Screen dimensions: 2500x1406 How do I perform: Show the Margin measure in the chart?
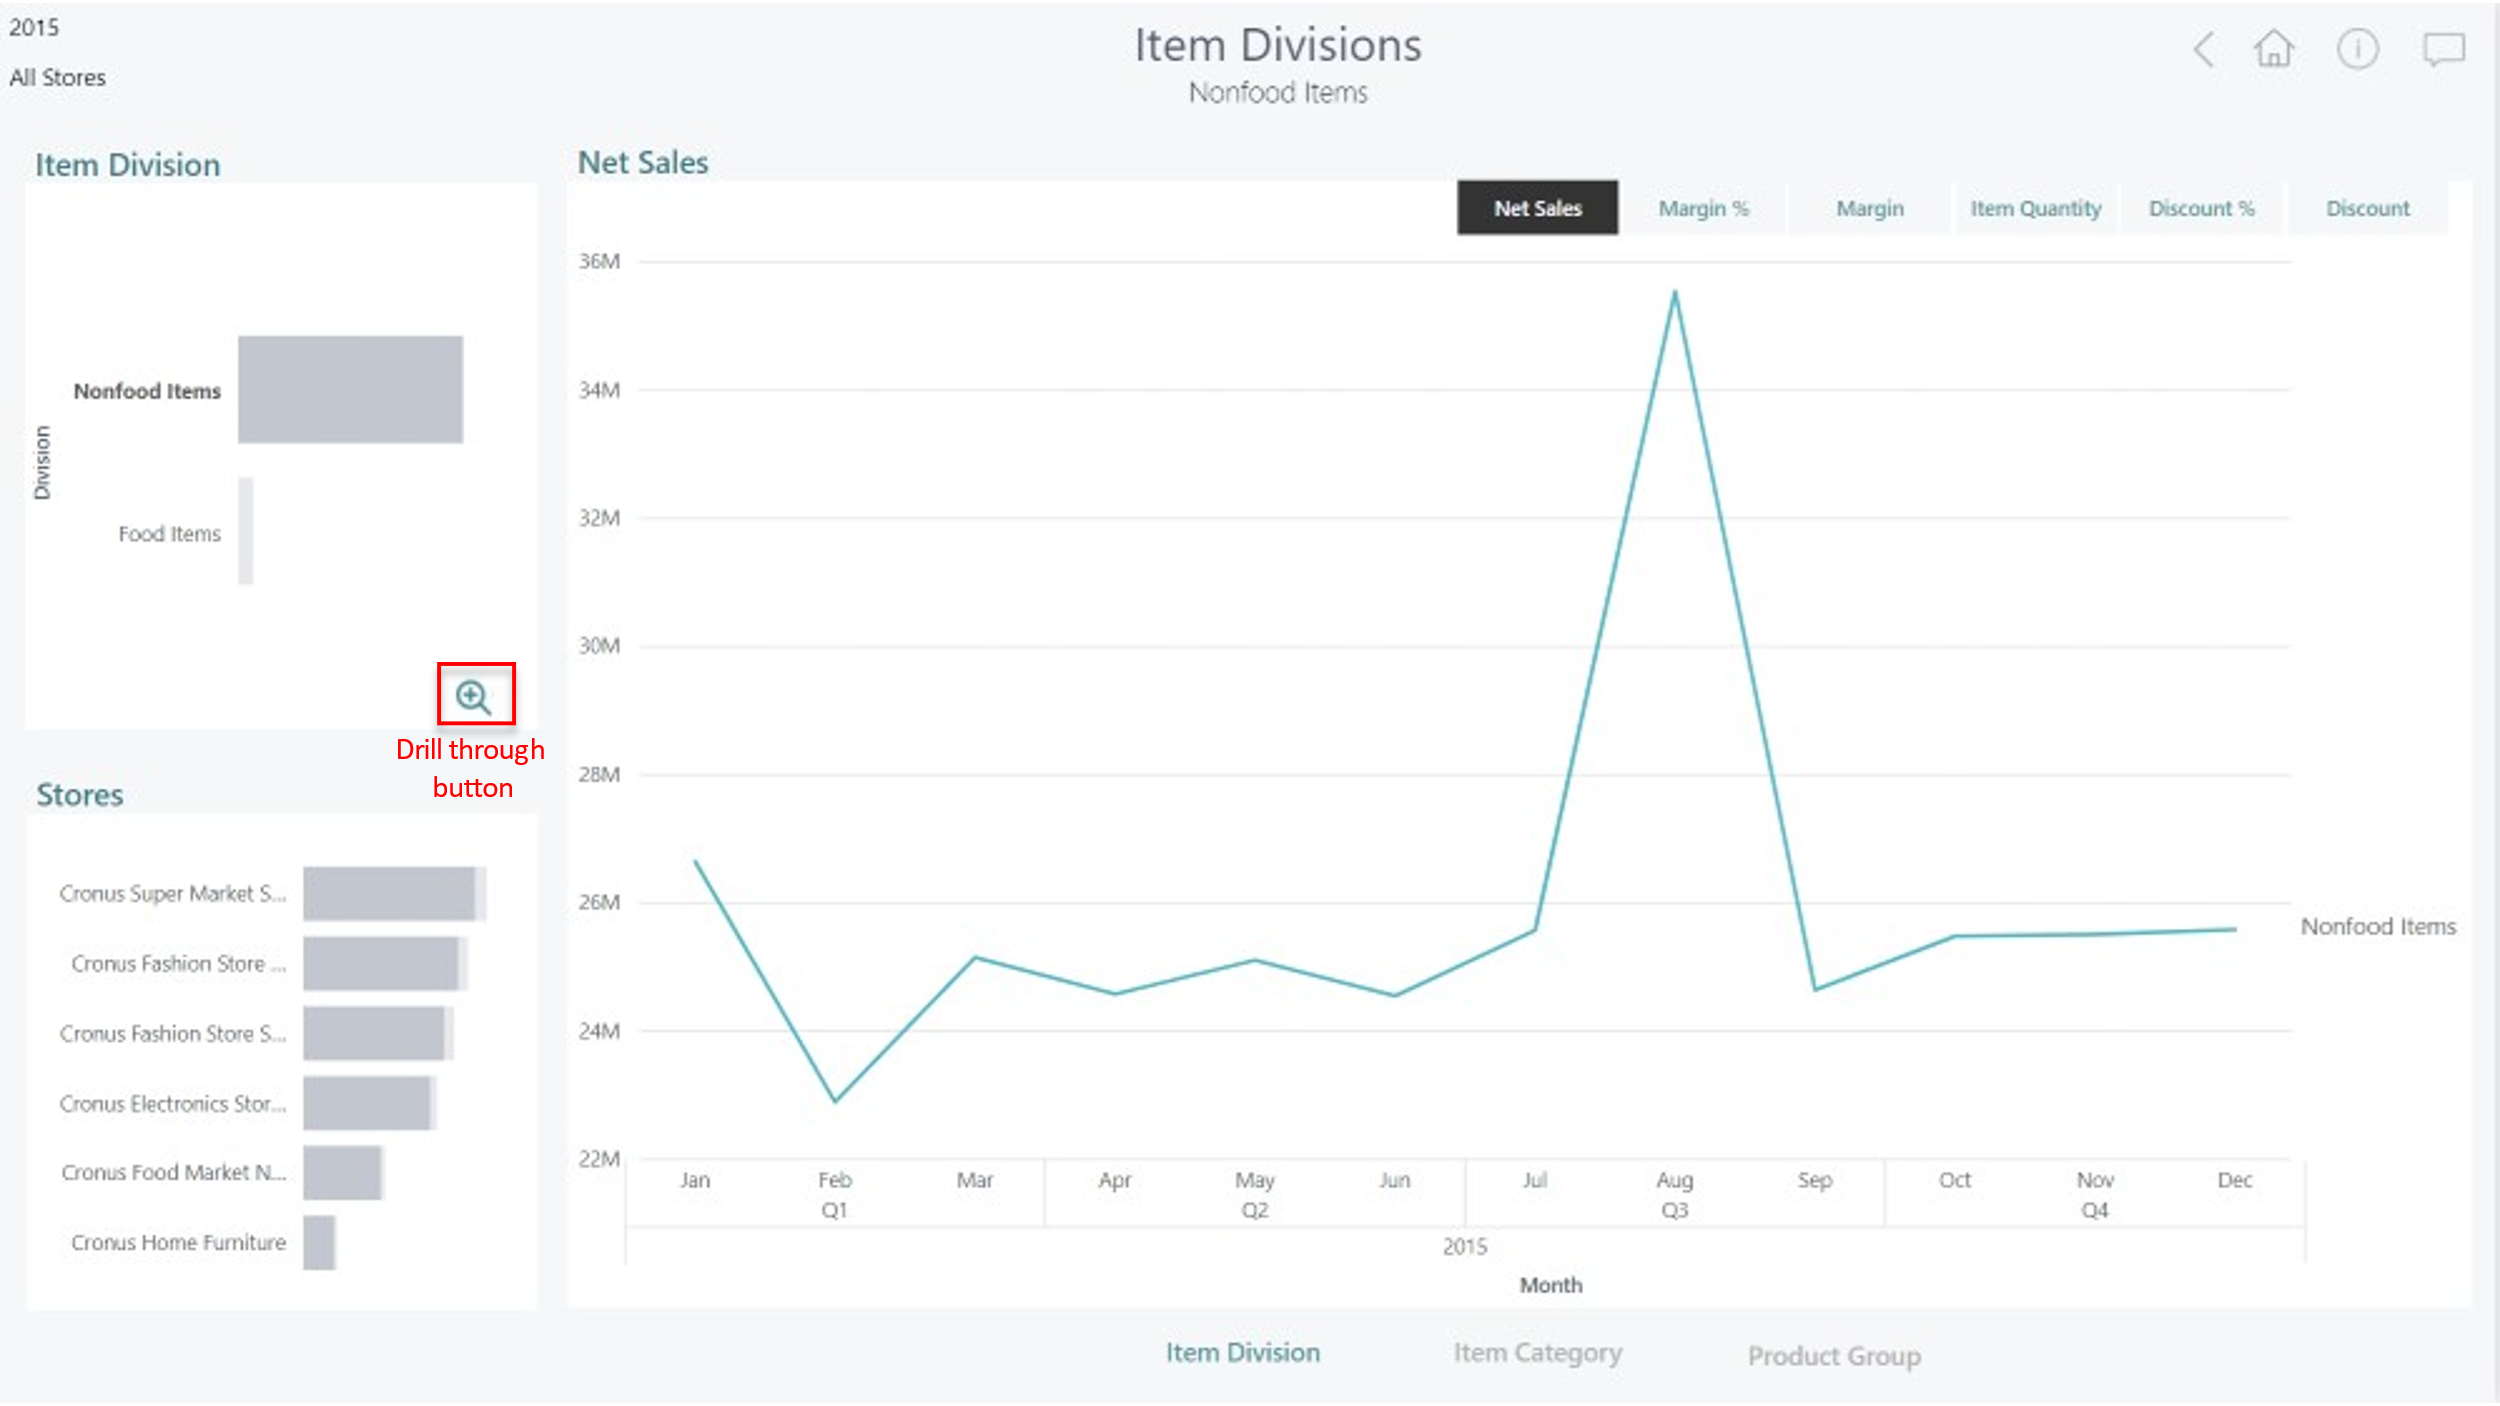(1869, 208)
